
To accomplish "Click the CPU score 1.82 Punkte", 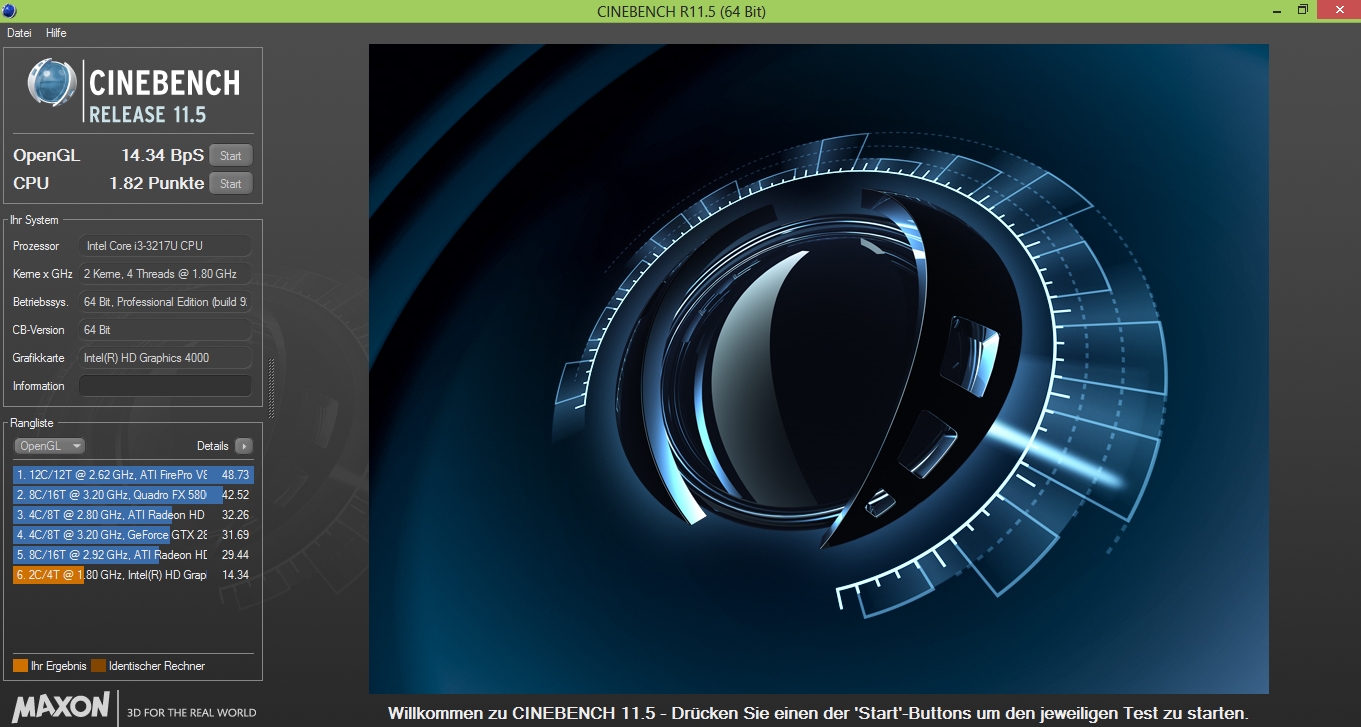I will (157, 184).
